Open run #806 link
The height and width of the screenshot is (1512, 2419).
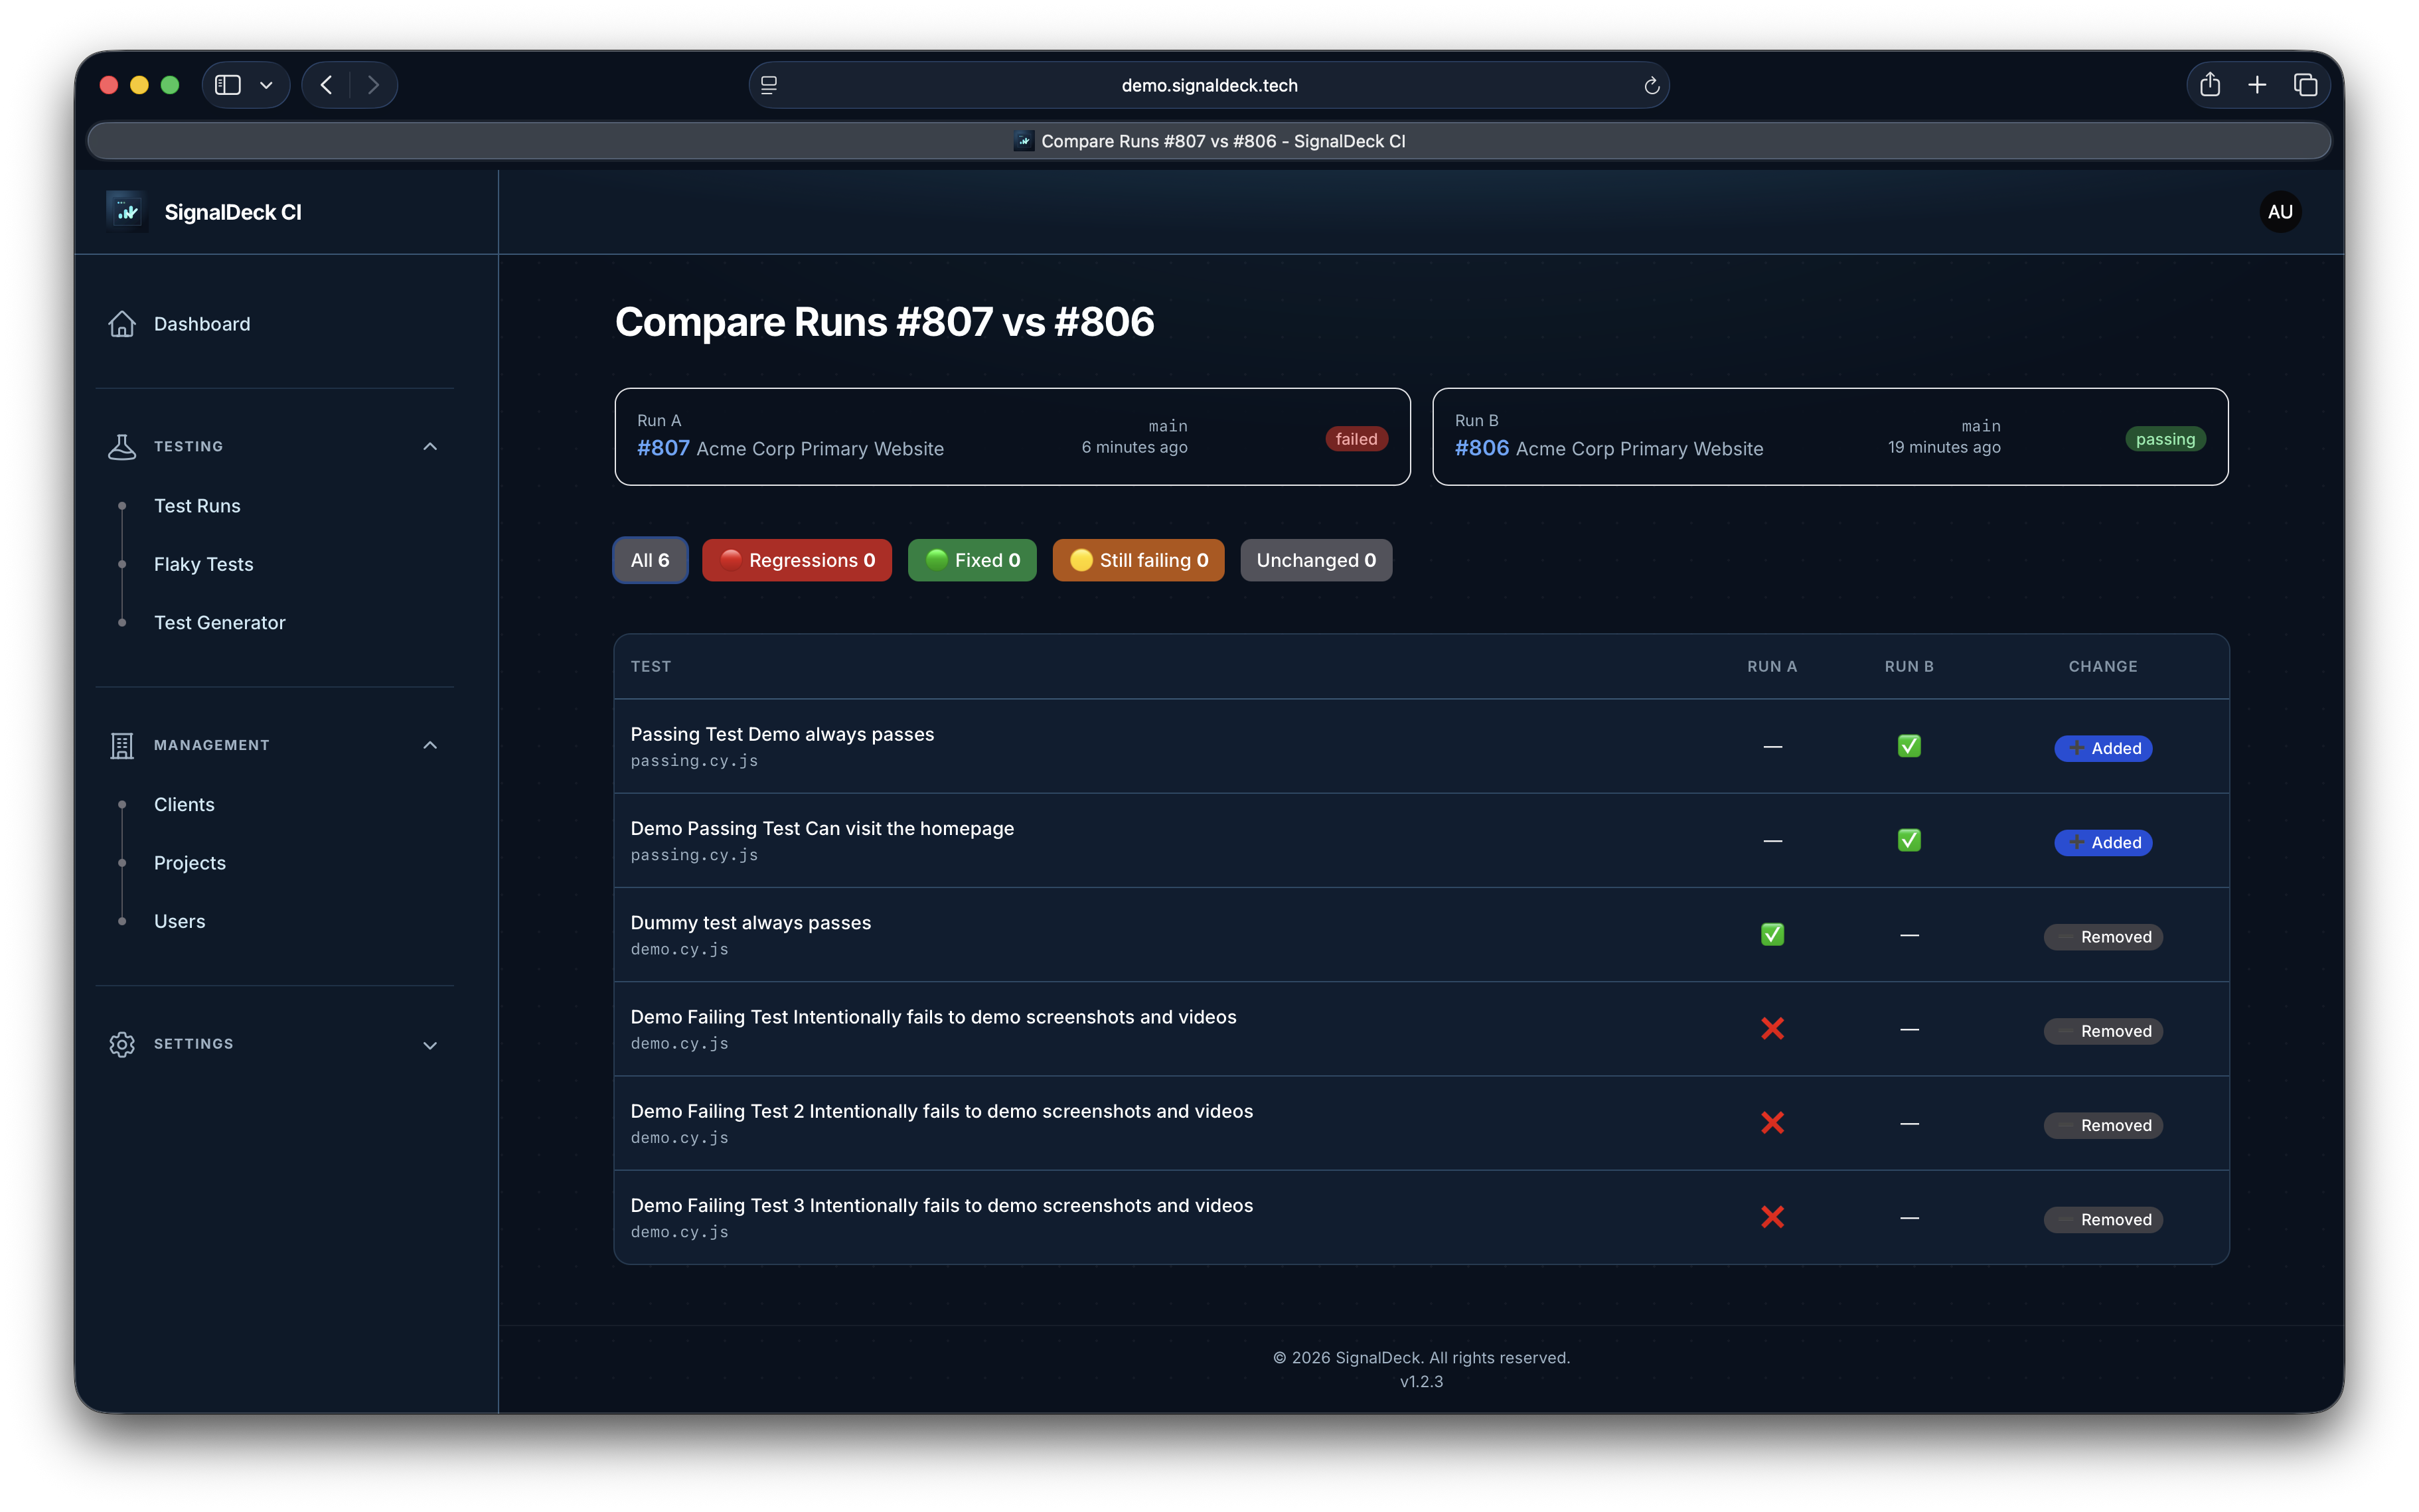pyautogui.click(x=1482, y=448)
